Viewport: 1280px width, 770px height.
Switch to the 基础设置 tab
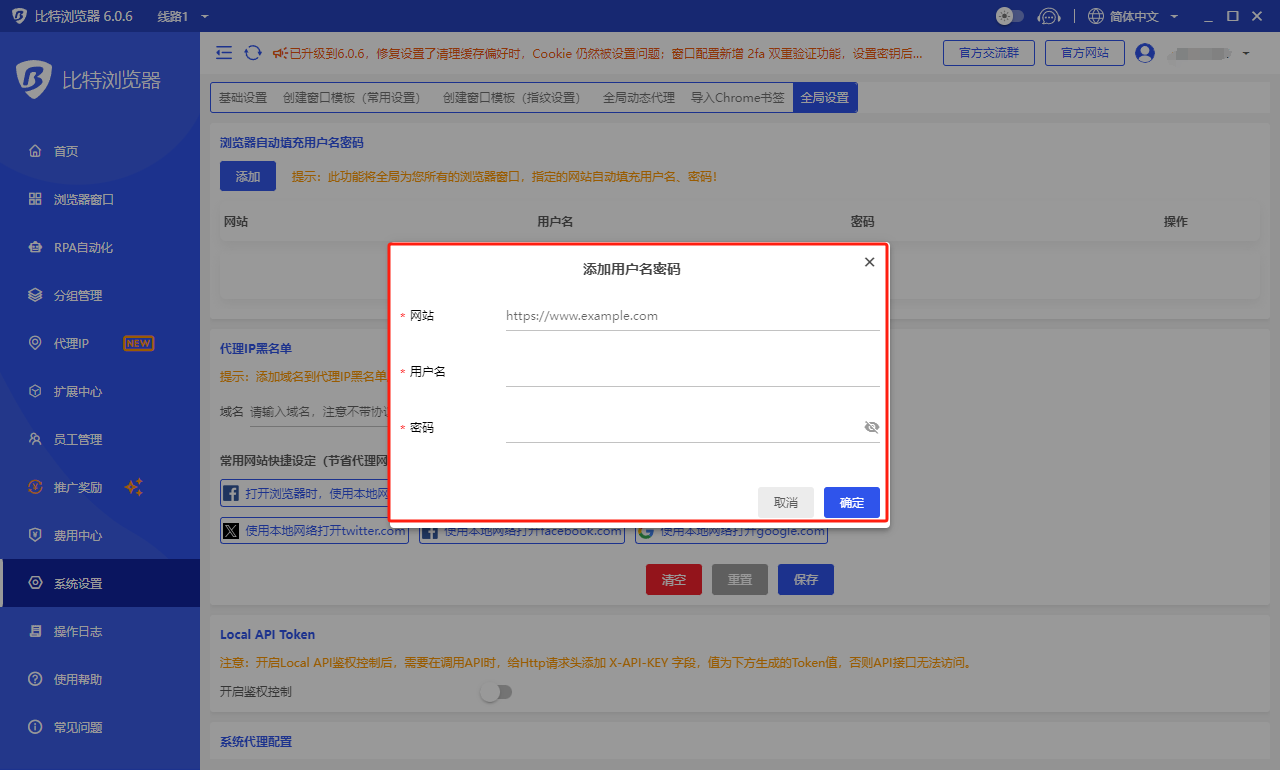tap(243, 97)
